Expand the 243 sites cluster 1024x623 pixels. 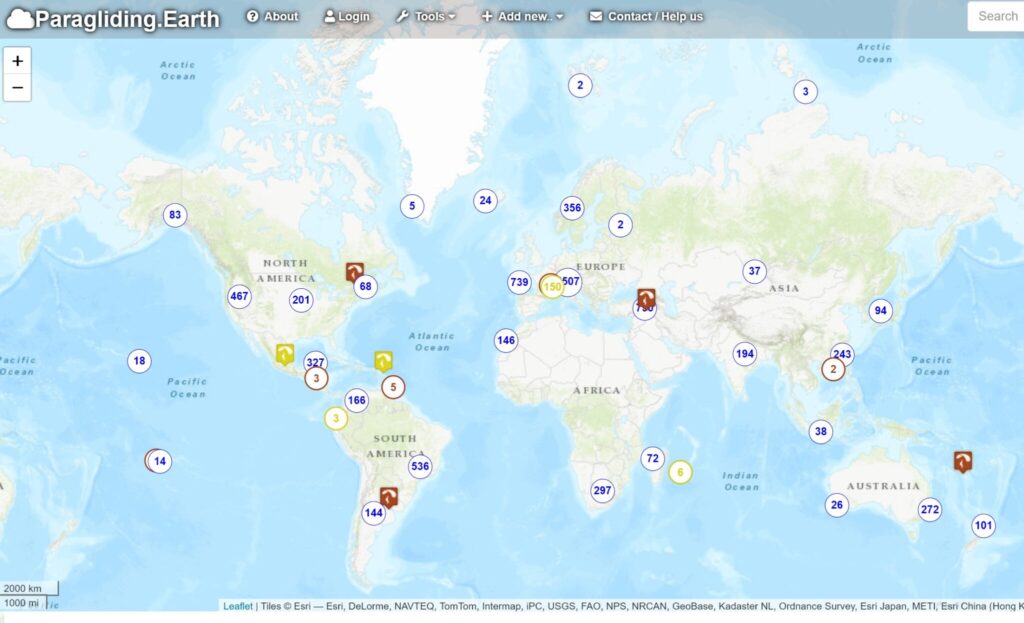(843, 353)
